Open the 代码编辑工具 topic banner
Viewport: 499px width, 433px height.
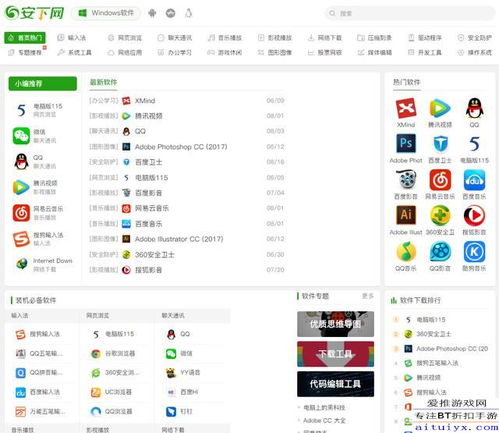pyautogui.click(x=335, y=384)
